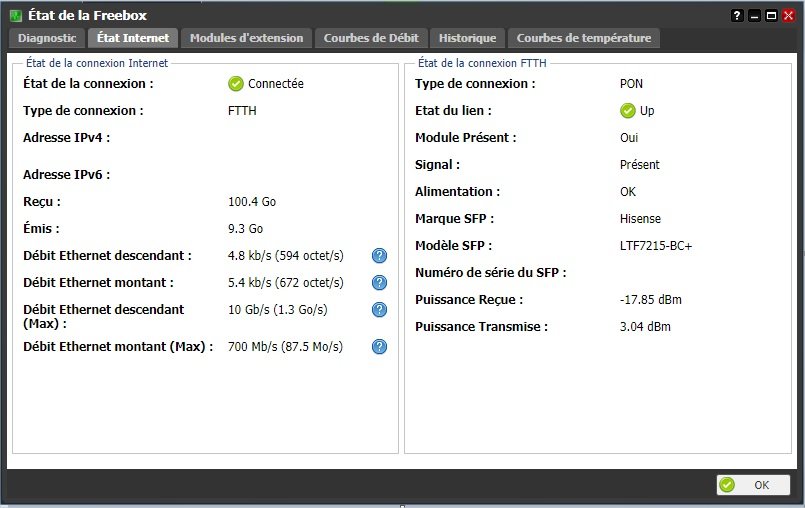Click the green check next to Connectée
This screenshot has width=805, height=508.
pos(236,84)
